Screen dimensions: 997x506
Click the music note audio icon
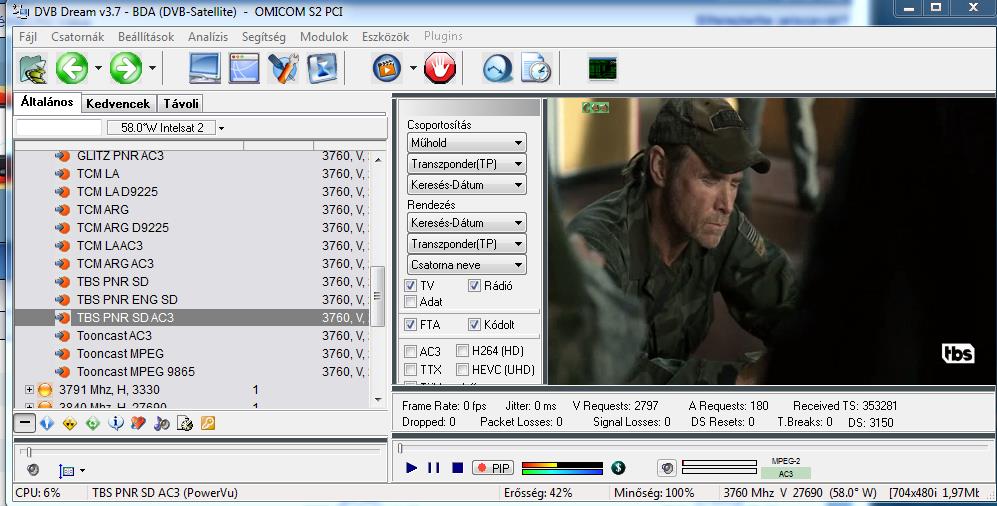coord(162,423)
